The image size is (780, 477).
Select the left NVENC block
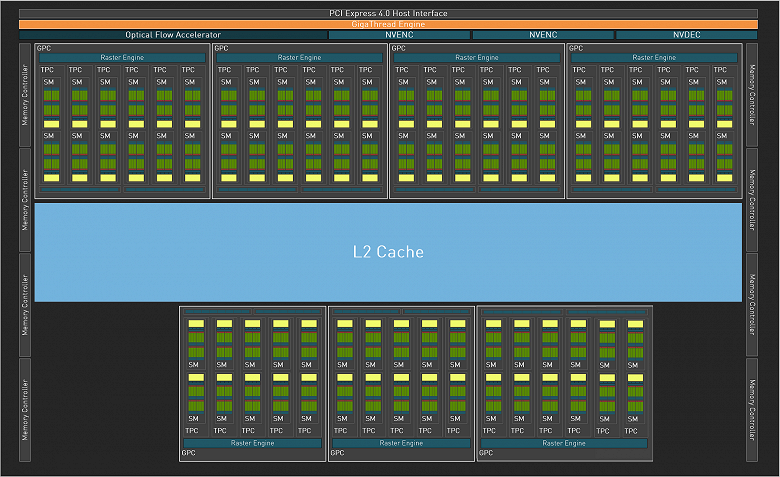[x=398, y=35]
